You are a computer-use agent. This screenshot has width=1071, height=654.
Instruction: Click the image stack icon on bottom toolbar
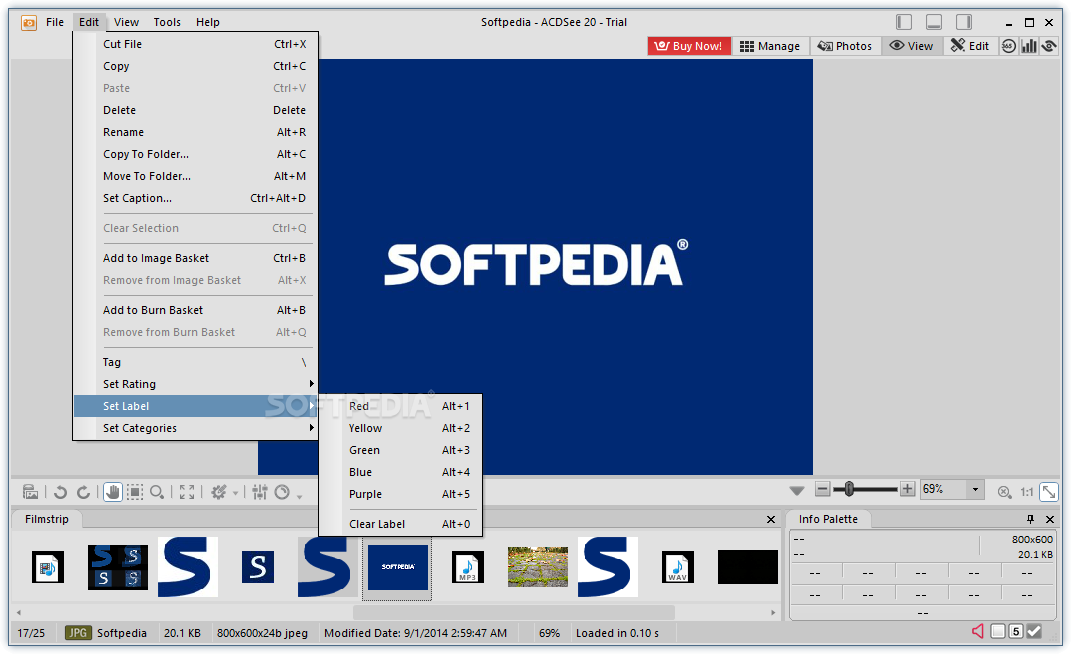[30, 492]
